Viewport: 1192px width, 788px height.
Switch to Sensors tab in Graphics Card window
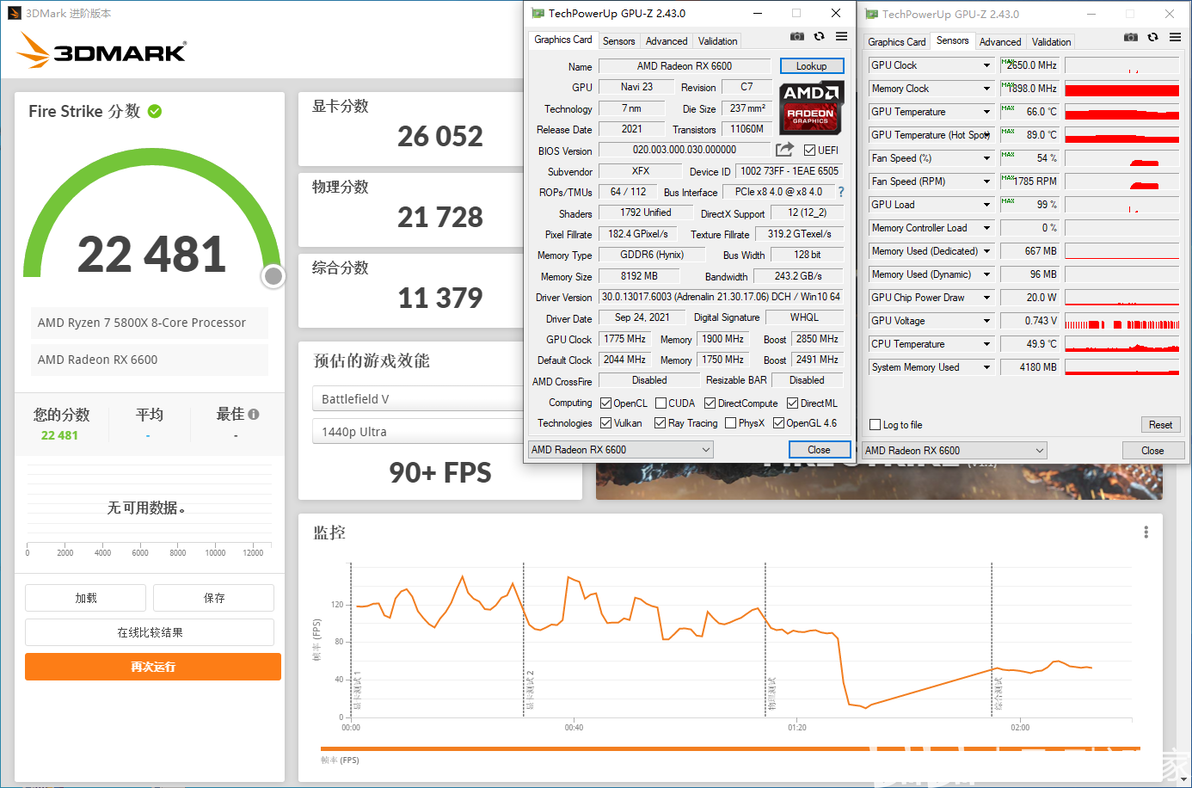619,41
